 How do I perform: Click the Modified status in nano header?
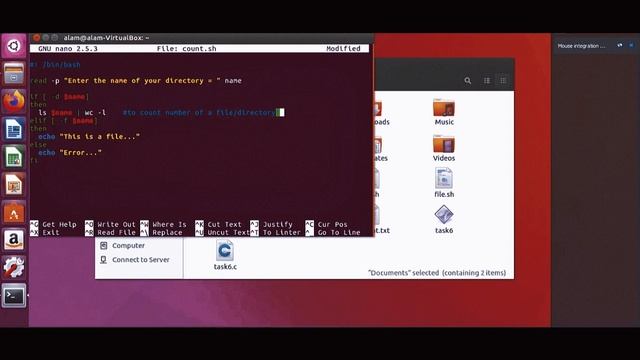pyautogui.click(x=343, y=49)
